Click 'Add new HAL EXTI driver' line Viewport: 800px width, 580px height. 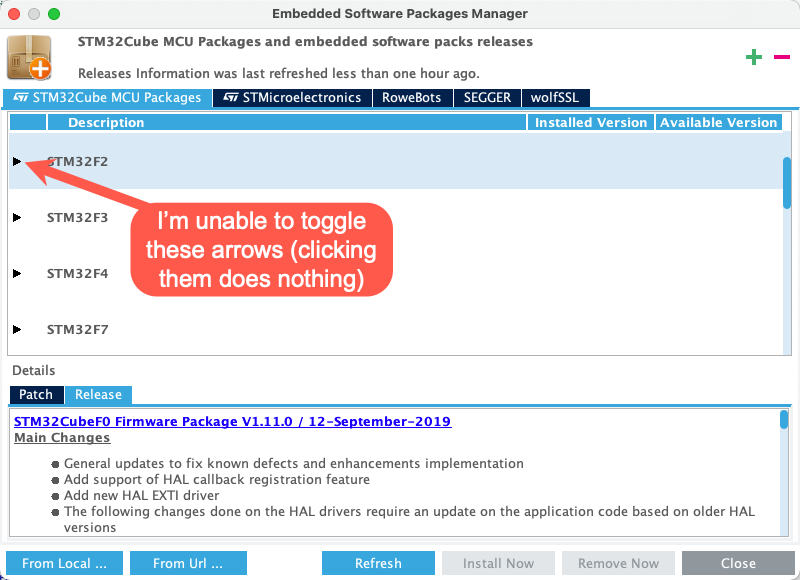(x=141, y=495)
